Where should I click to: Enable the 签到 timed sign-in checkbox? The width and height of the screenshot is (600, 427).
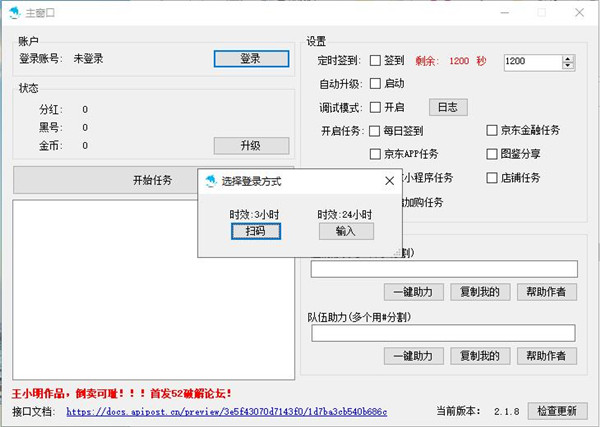coord(376,61)
